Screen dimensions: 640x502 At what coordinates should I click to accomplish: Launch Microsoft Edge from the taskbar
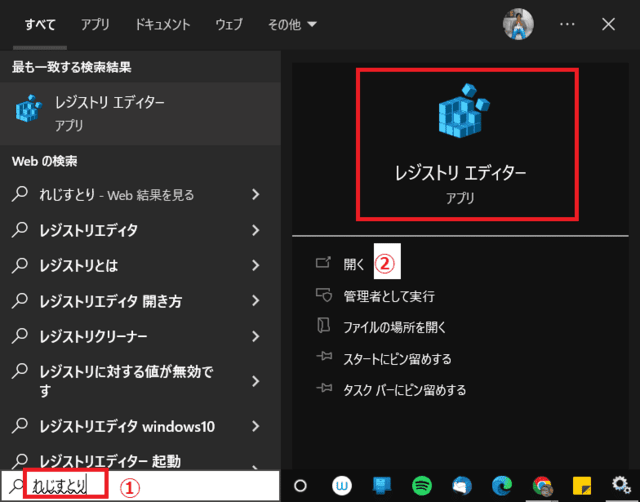pos(502,486)
